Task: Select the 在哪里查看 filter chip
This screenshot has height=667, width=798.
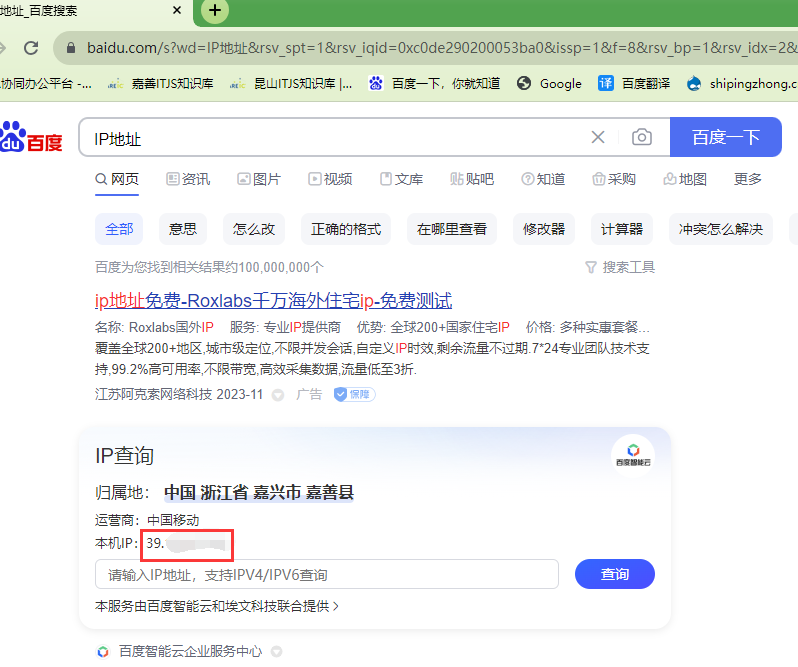Action: pos(452,229)
